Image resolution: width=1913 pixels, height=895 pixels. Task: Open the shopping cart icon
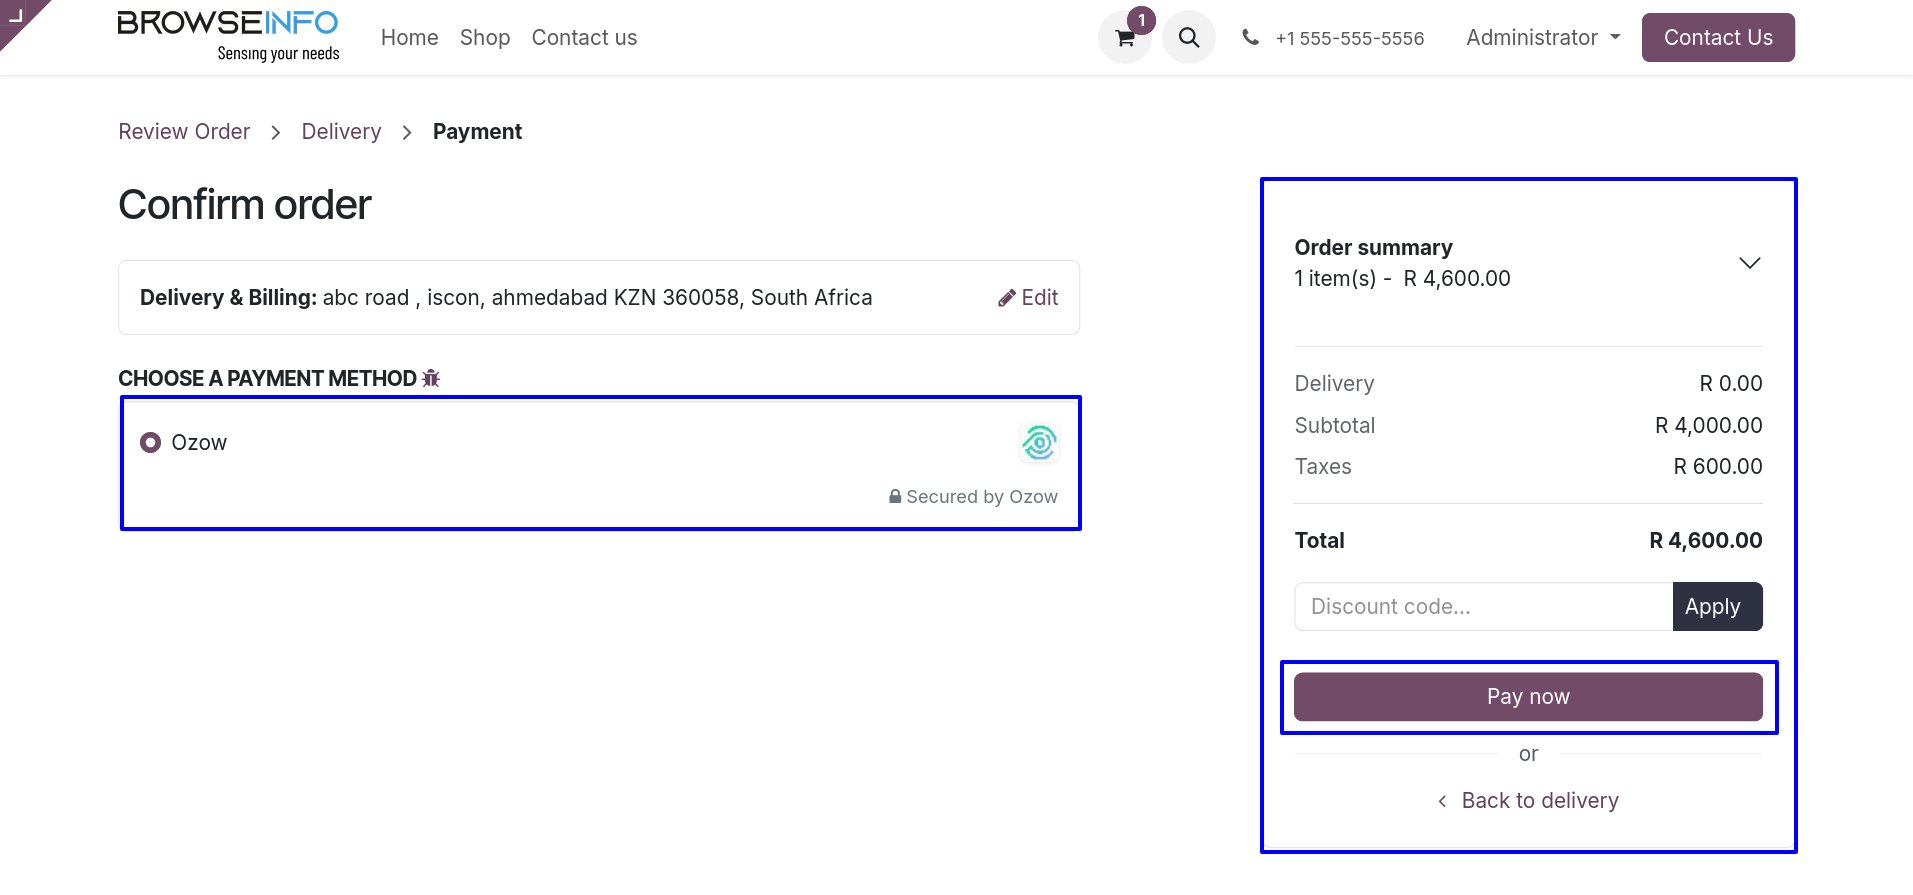click(x=1125, y=38)
